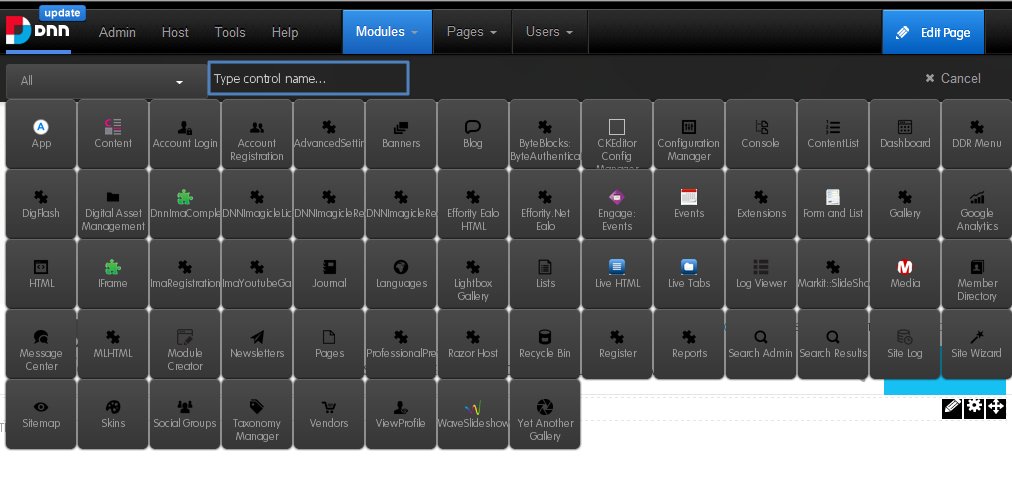Open module settings gear icon
This screenshot has width=1012, height=494.
click(x=974, y=407)
